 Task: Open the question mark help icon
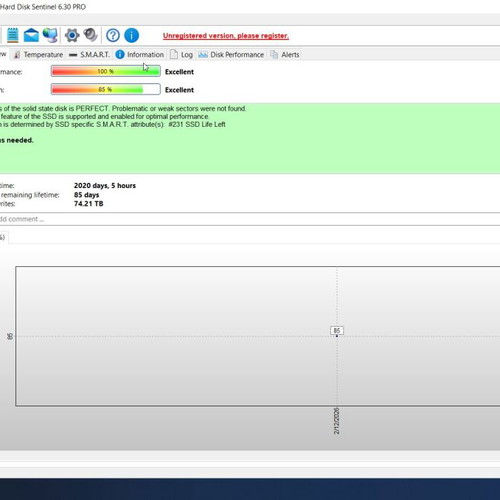coord(113,35)
